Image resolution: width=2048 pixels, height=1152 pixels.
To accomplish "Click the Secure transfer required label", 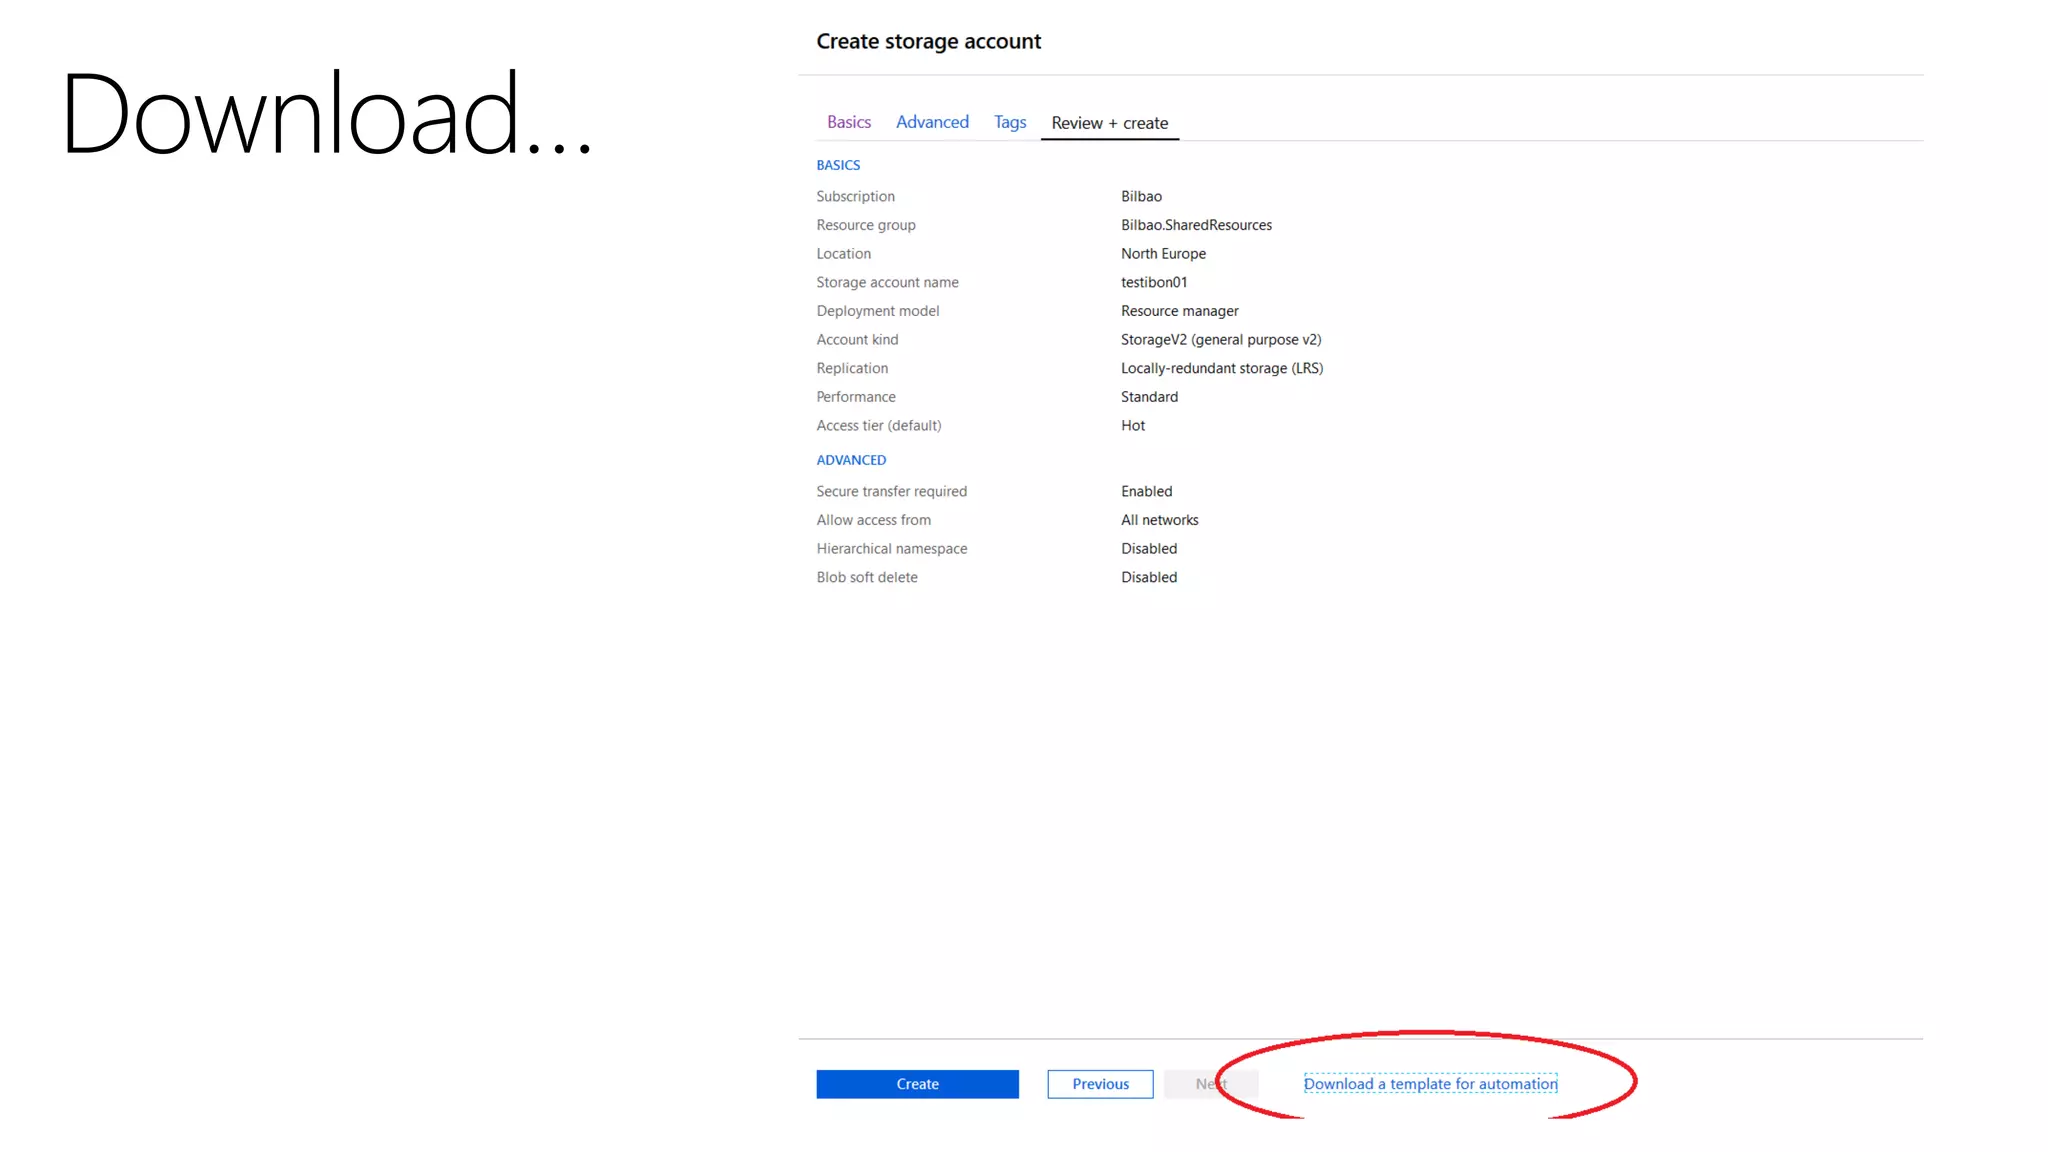I will (891, 491).
